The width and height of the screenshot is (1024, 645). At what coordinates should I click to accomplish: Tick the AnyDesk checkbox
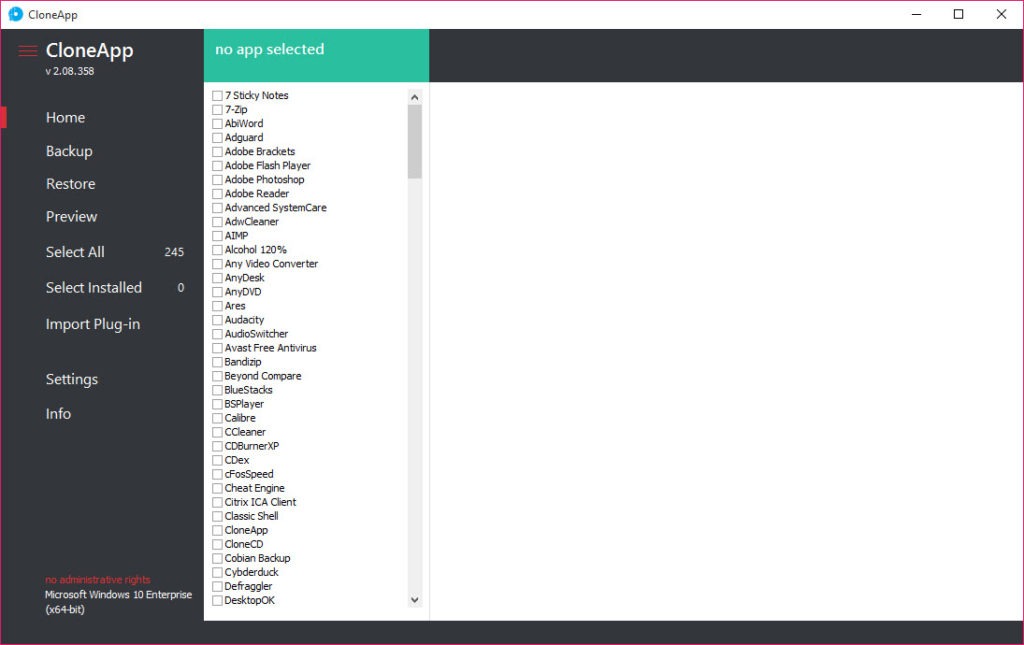(217, 278)
